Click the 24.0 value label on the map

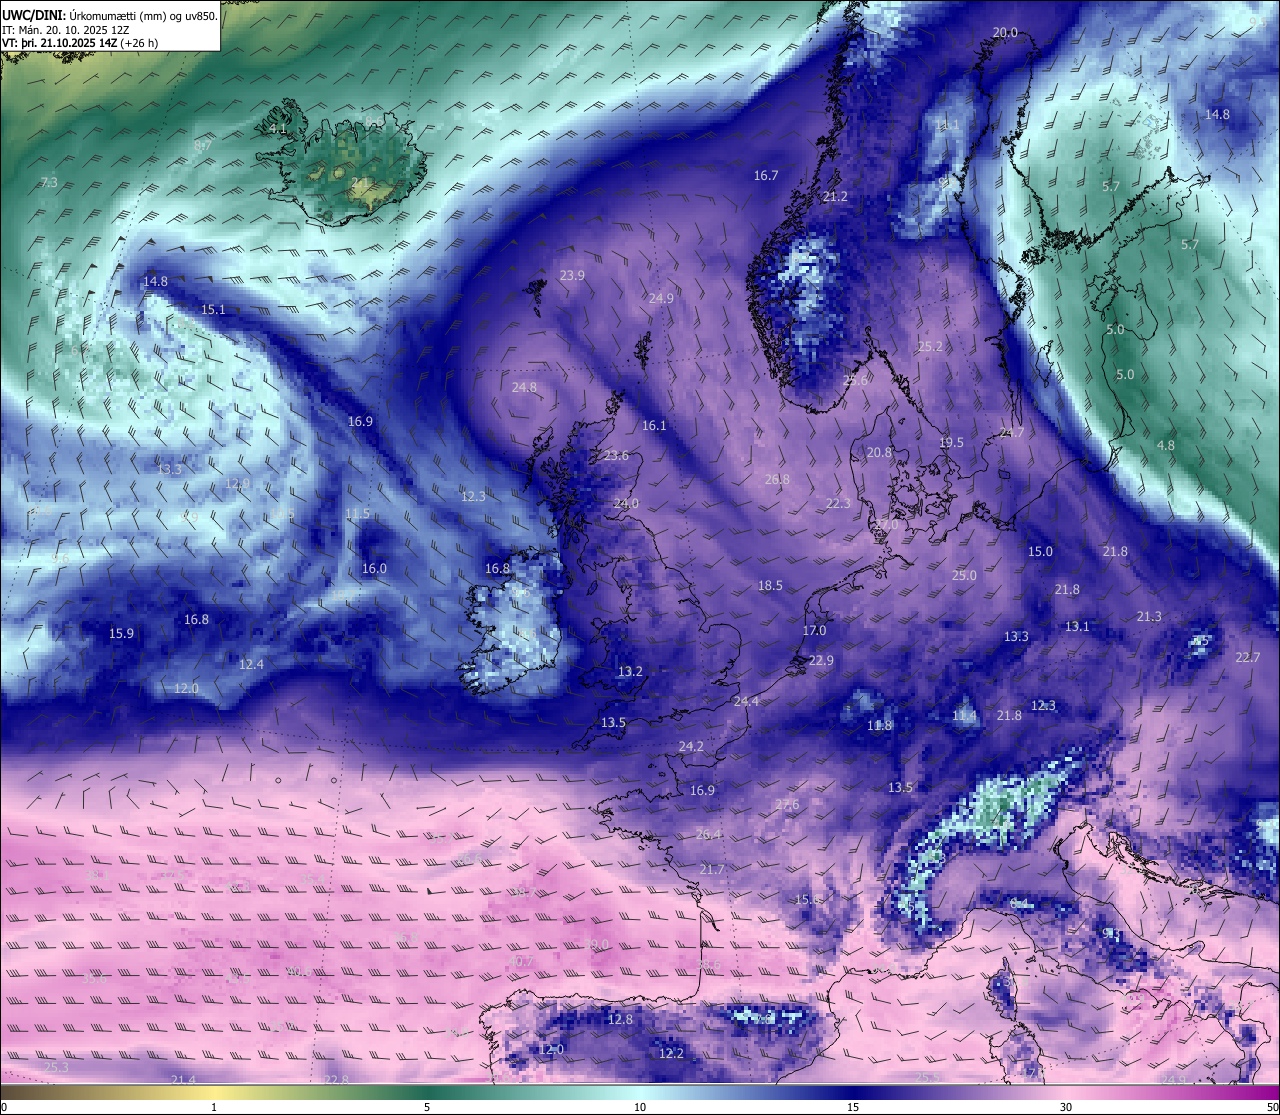click(x=626, y=504)
